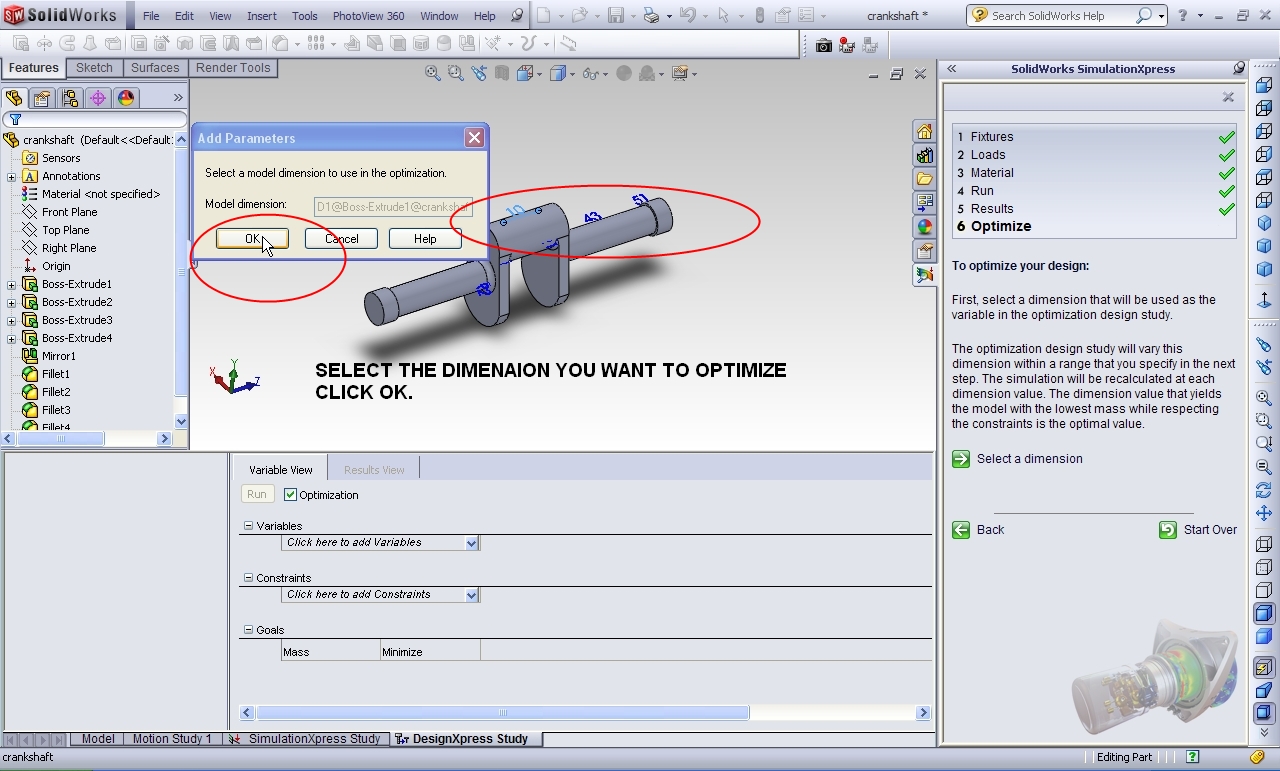Collapse the SimulationXpress task pane chevron
This screenshot has width=1280, height=771.
(952, 69)
